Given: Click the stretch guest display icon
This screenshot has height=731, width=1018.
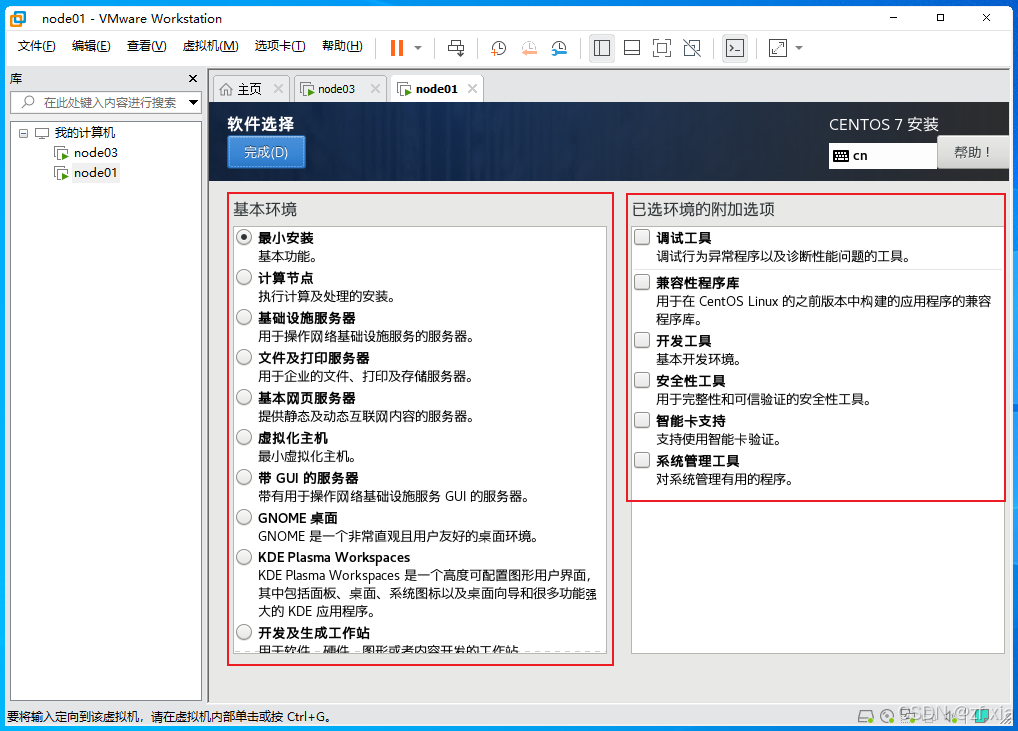Looking at the screenshot, I should [778, 48].
